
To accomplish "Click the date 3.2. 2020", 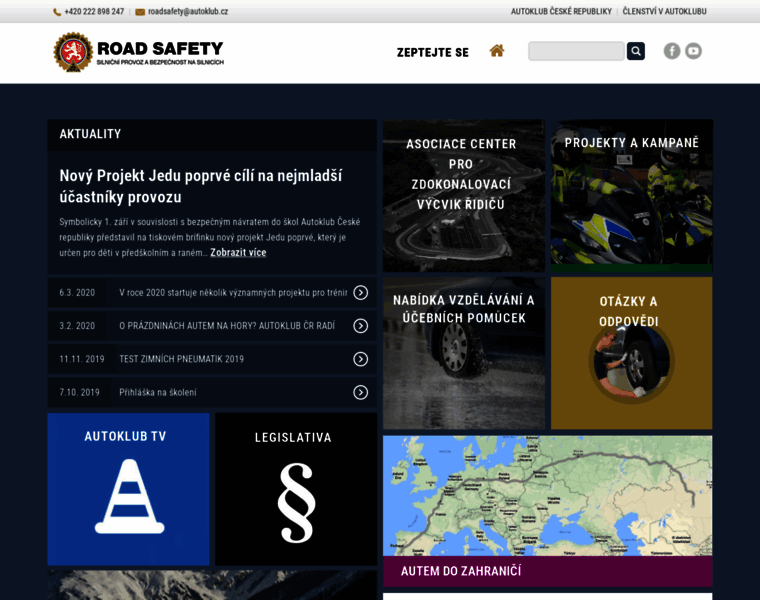I will pyautogui.click(x=77, y=326).
